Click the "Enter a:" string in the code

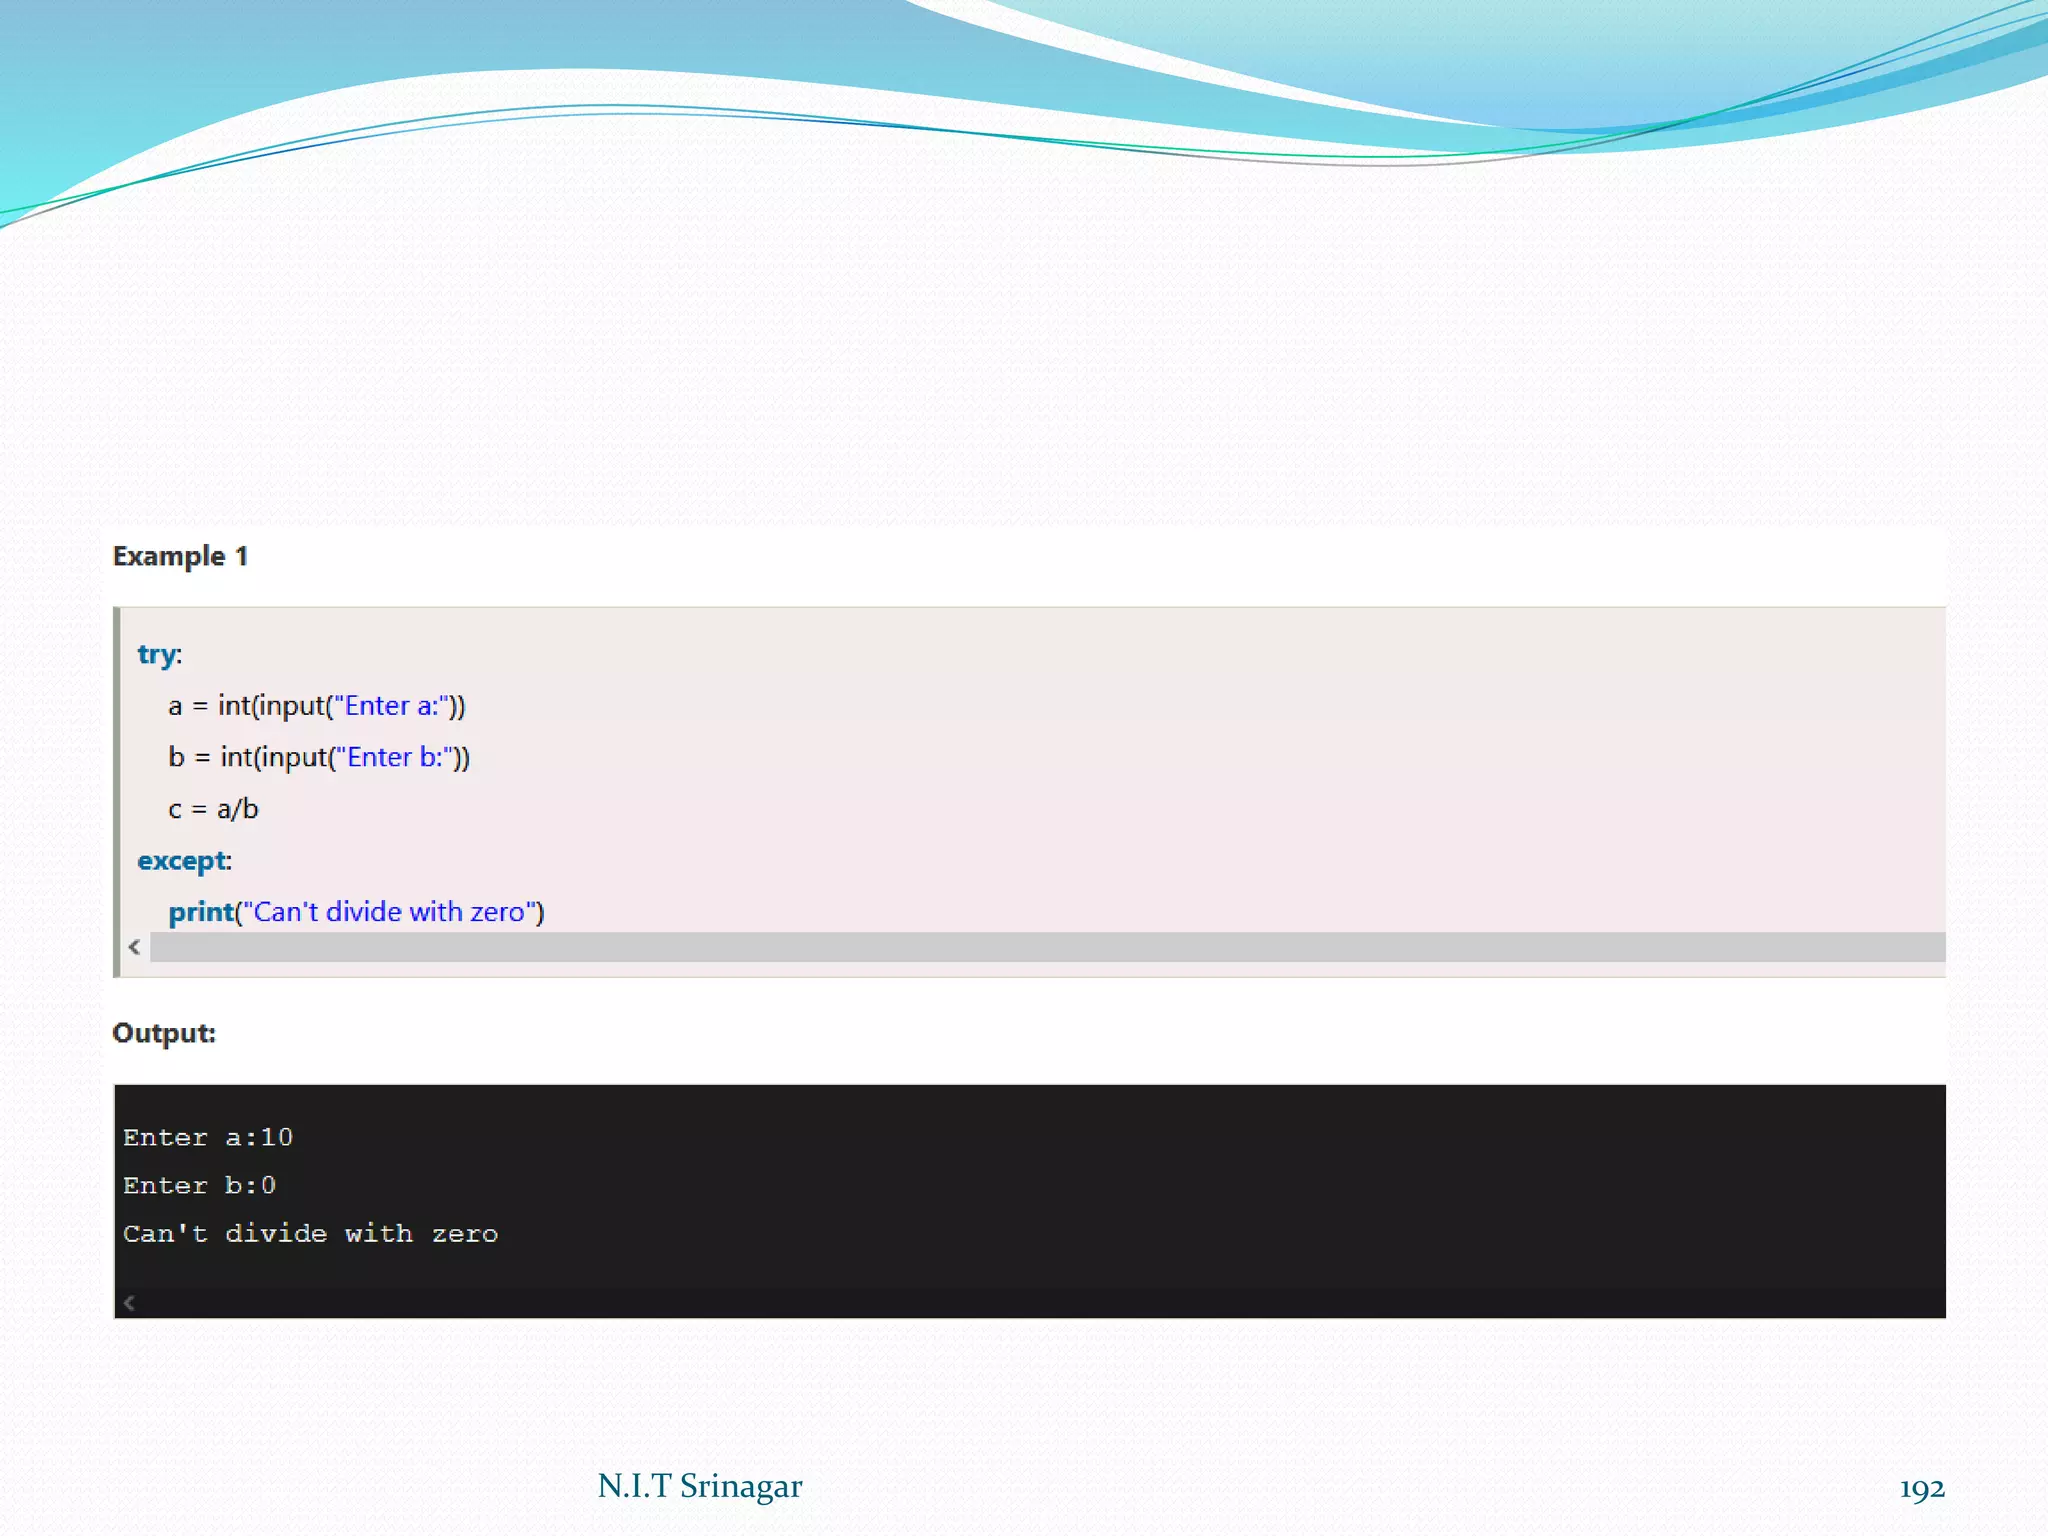[394, 706]
